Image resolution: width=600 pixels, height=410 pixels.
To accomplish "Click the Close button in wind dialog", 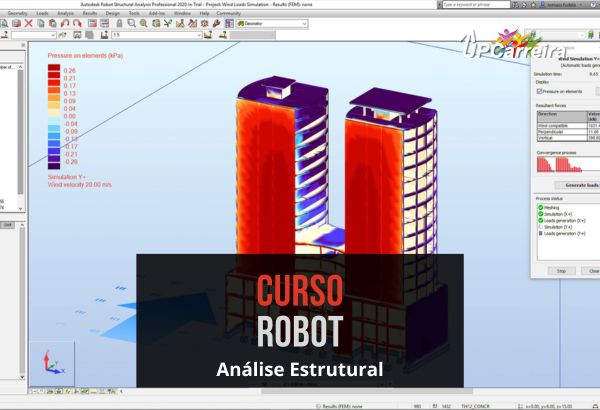I will [591, 271].
